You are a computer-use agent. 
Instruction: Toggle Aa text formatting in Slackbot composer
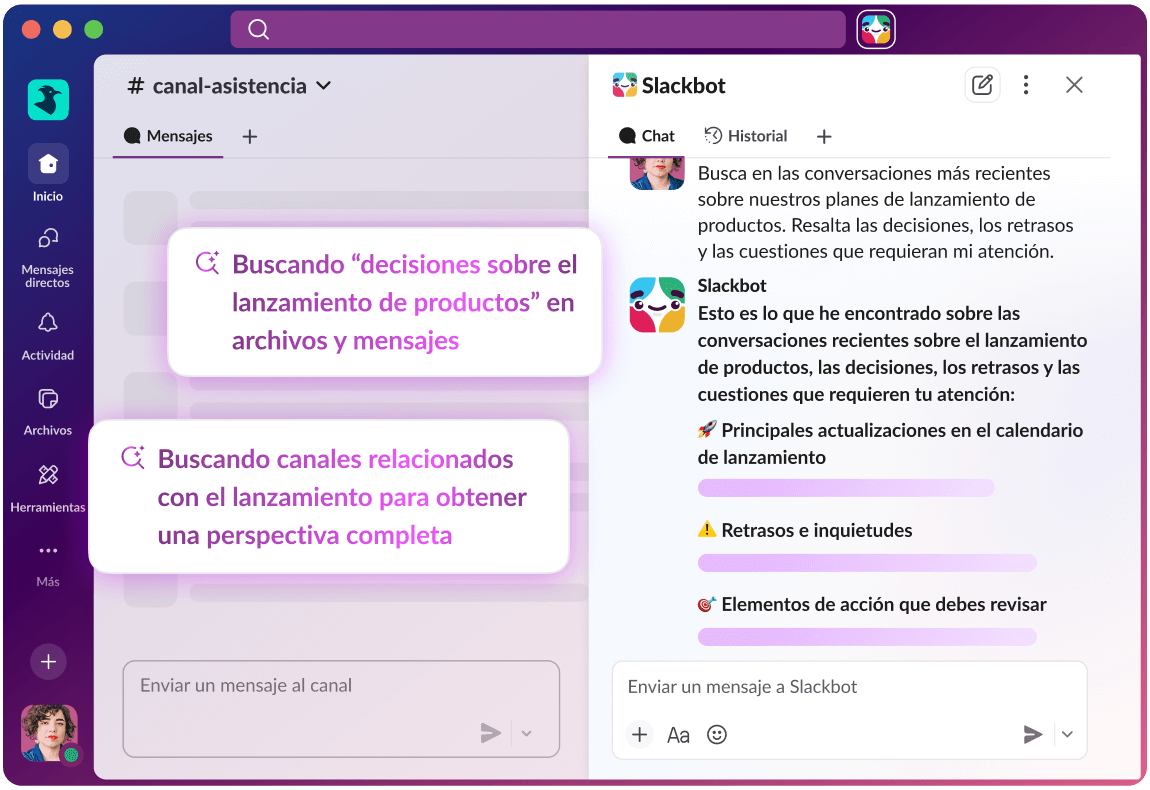(678, 735)
